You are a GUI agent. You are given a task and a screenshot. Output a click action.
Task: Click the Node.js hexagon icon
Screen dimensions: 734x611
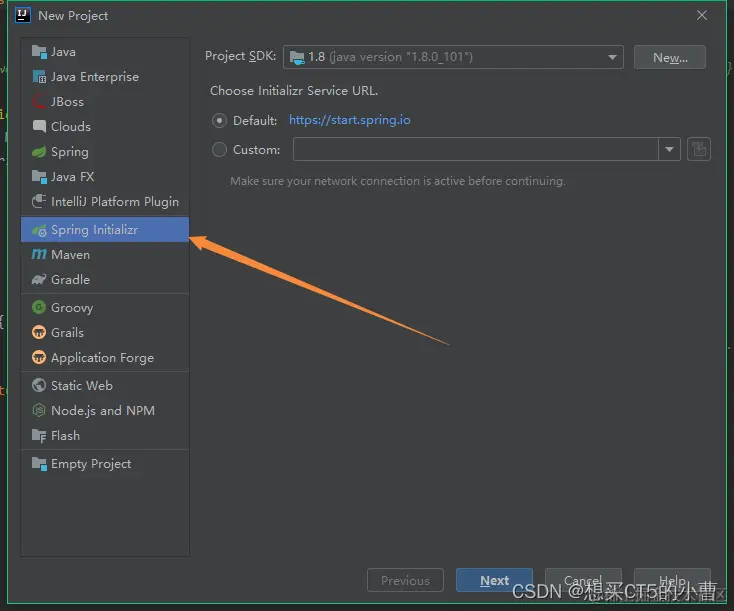click(39, 411)
